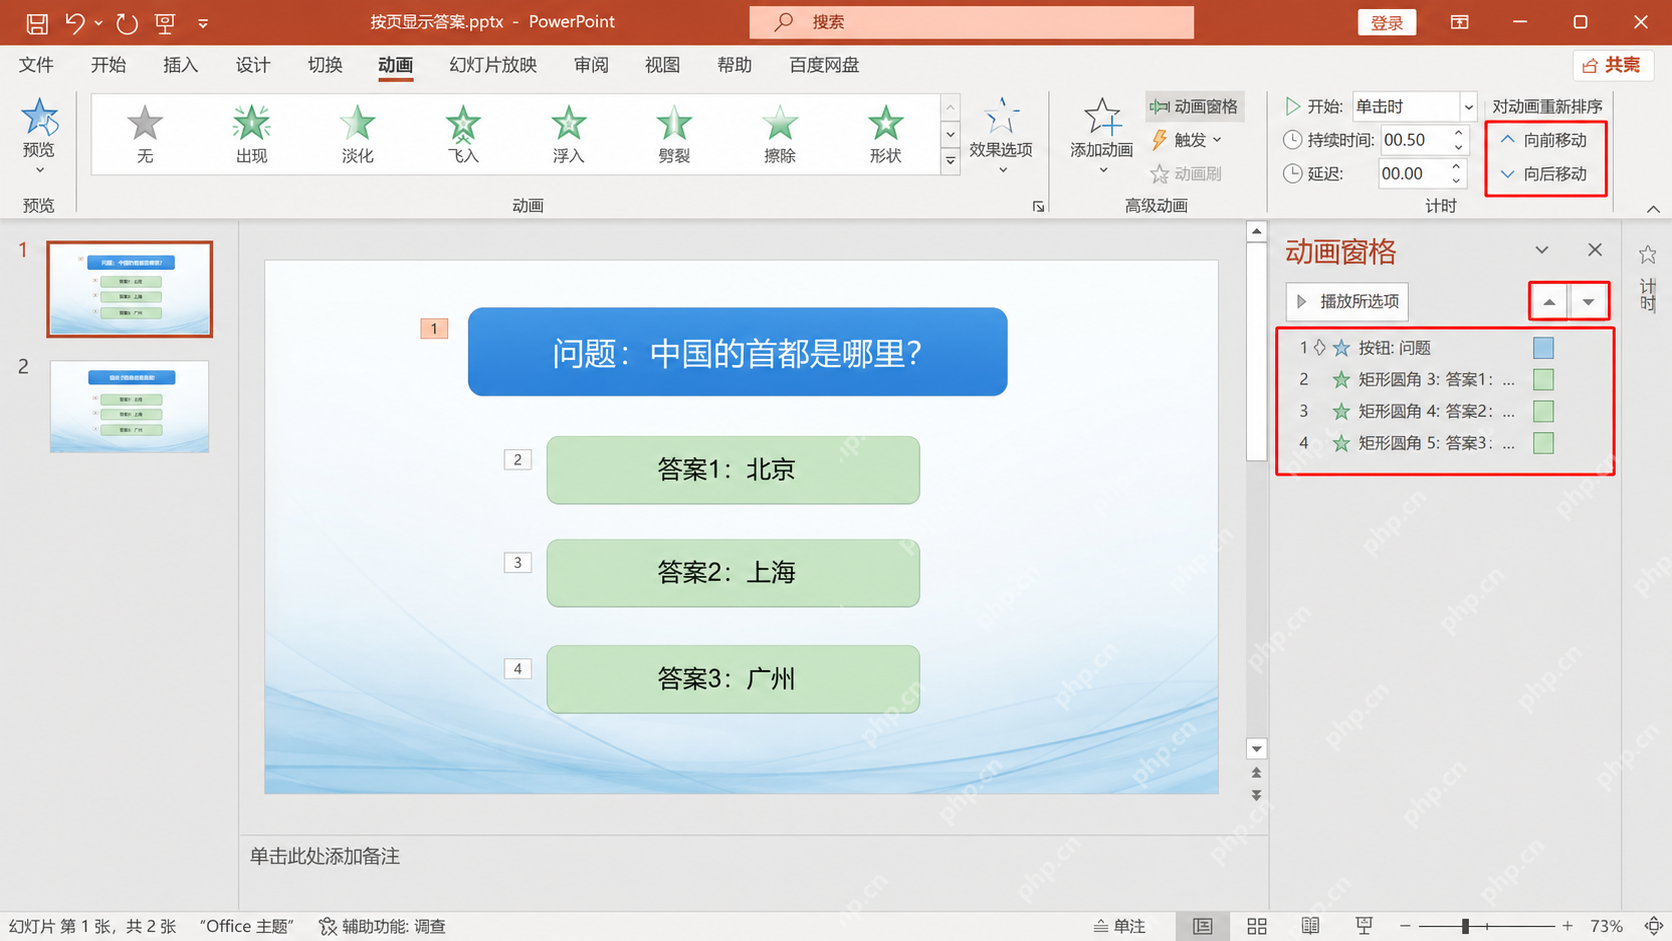Viewport: 1672px width, 941px height.
Task: Toggle the 备注 notes button in status bar
Action: pos(1120,926)
